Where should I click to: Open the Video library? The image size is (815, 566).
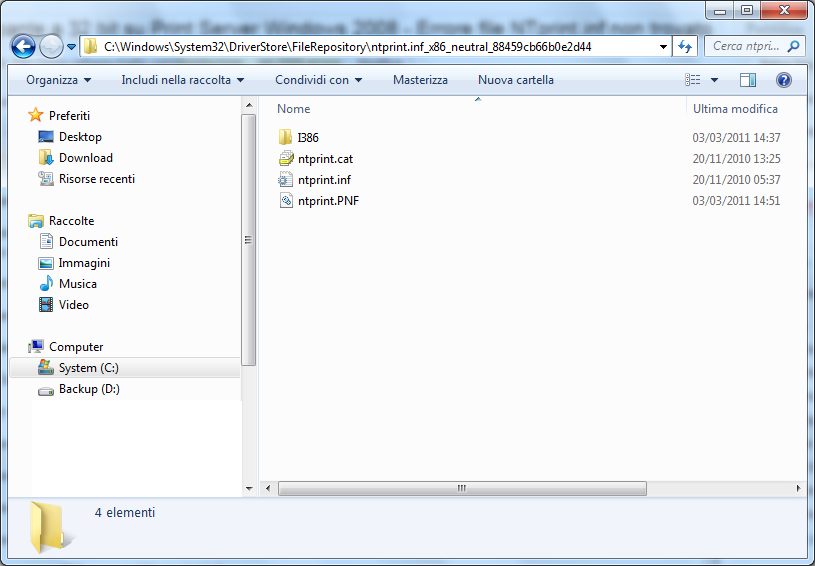(x=74, y=305)
